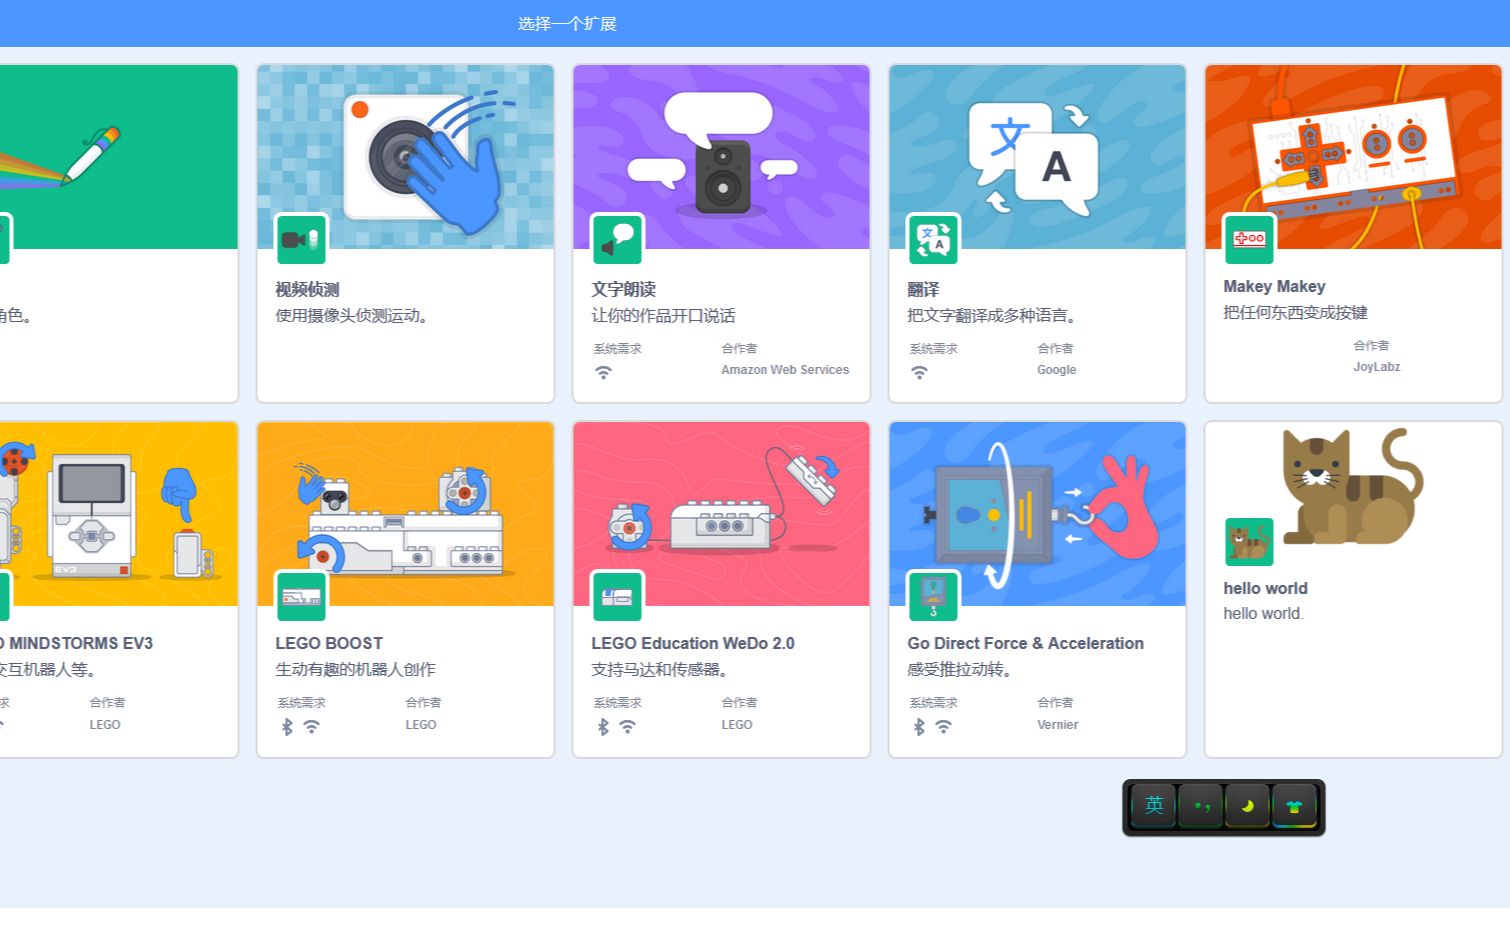
Task: Open the 文字朗读 extension card image
Action: [x=721, y=157]
